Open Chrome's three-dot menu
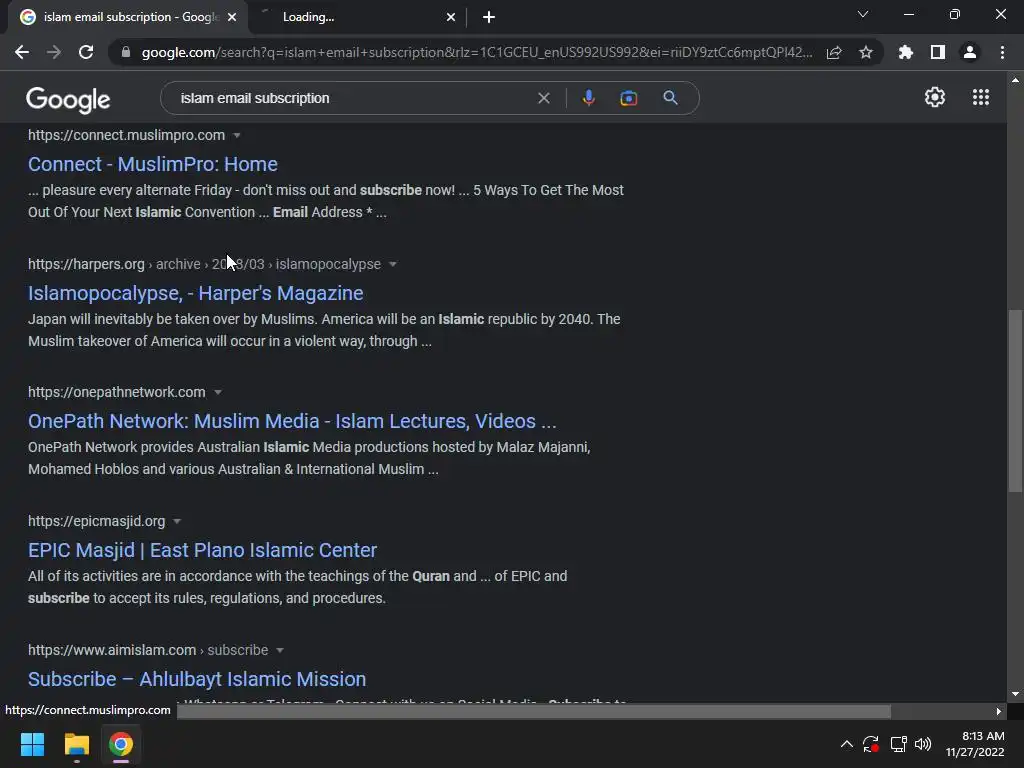1024x768 pixels. pos(1002,52)
